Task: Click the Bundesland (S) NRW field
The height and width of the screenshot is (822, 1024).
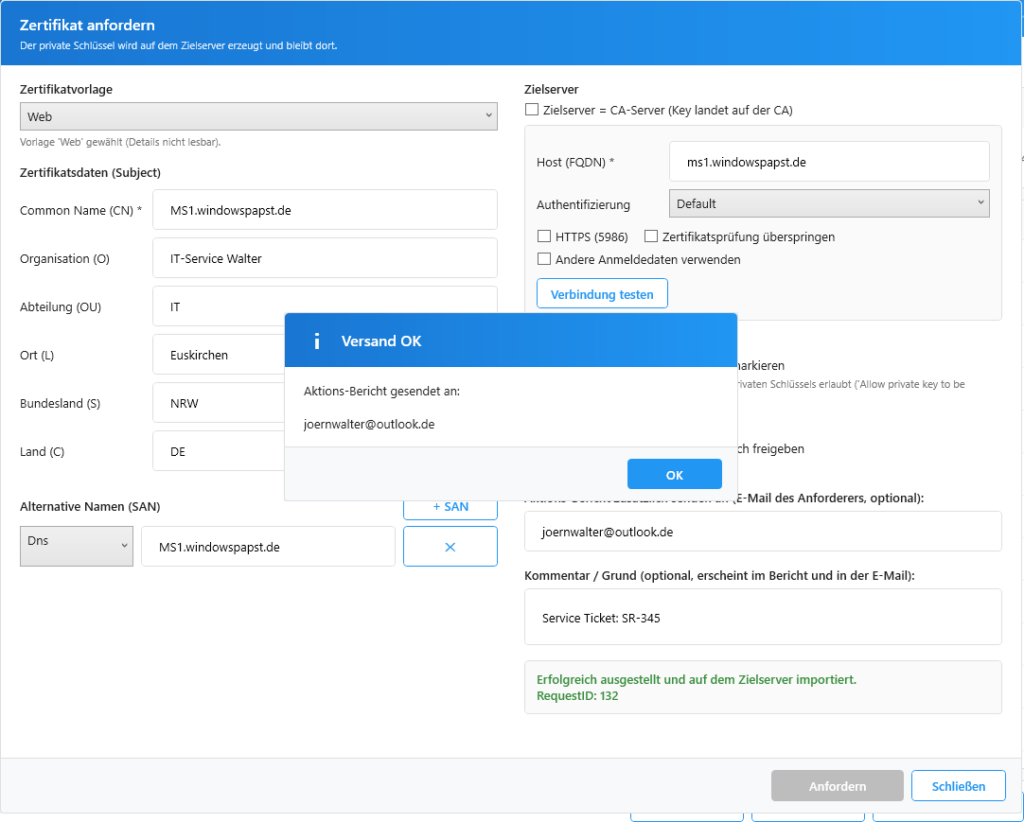Action: [218, 403]
